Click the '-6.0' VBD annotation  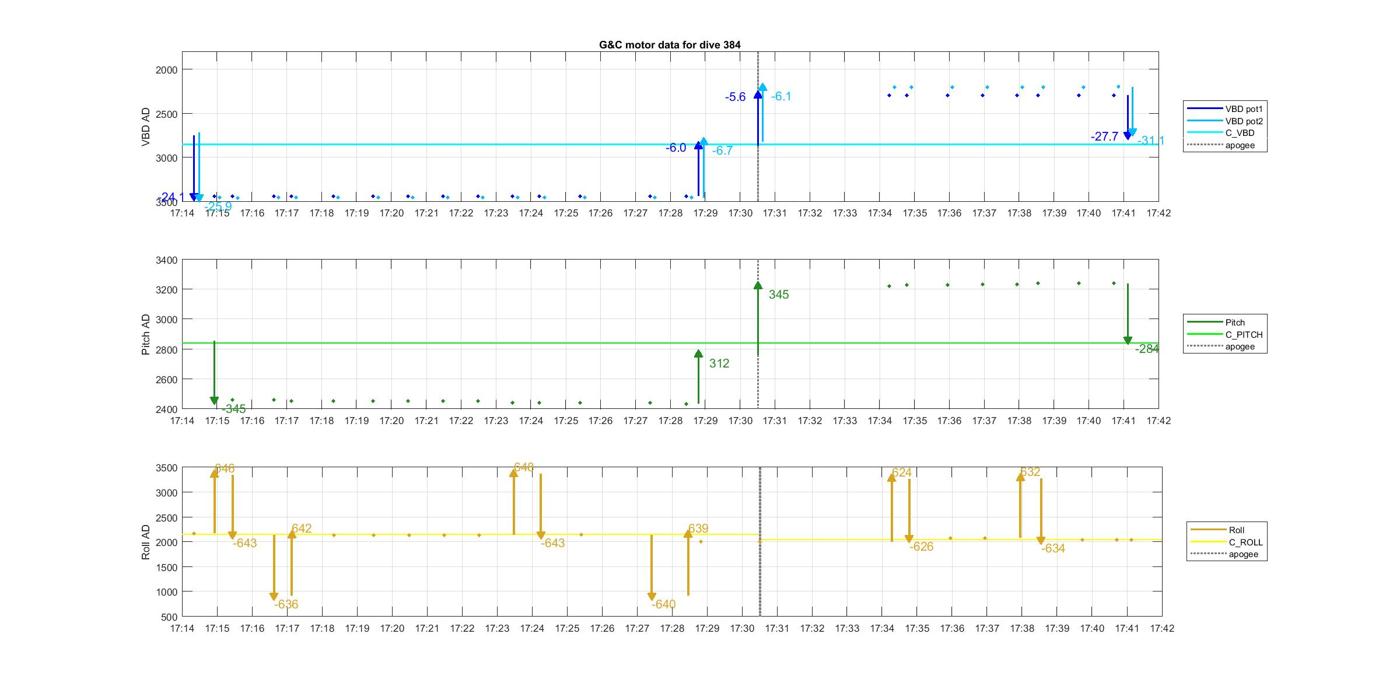676,148
